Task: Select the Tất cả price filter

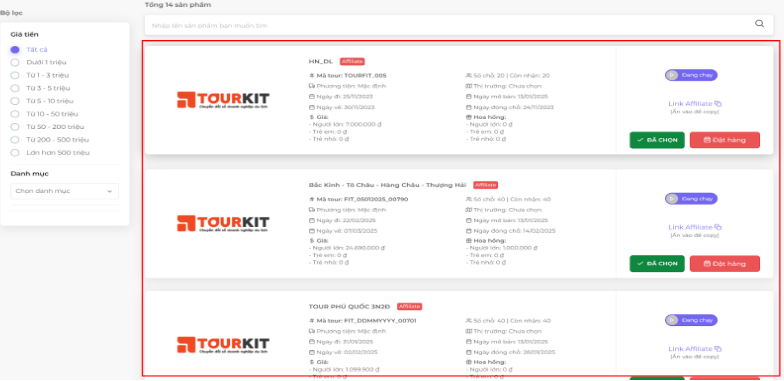Action: click(x=15, y=50)
